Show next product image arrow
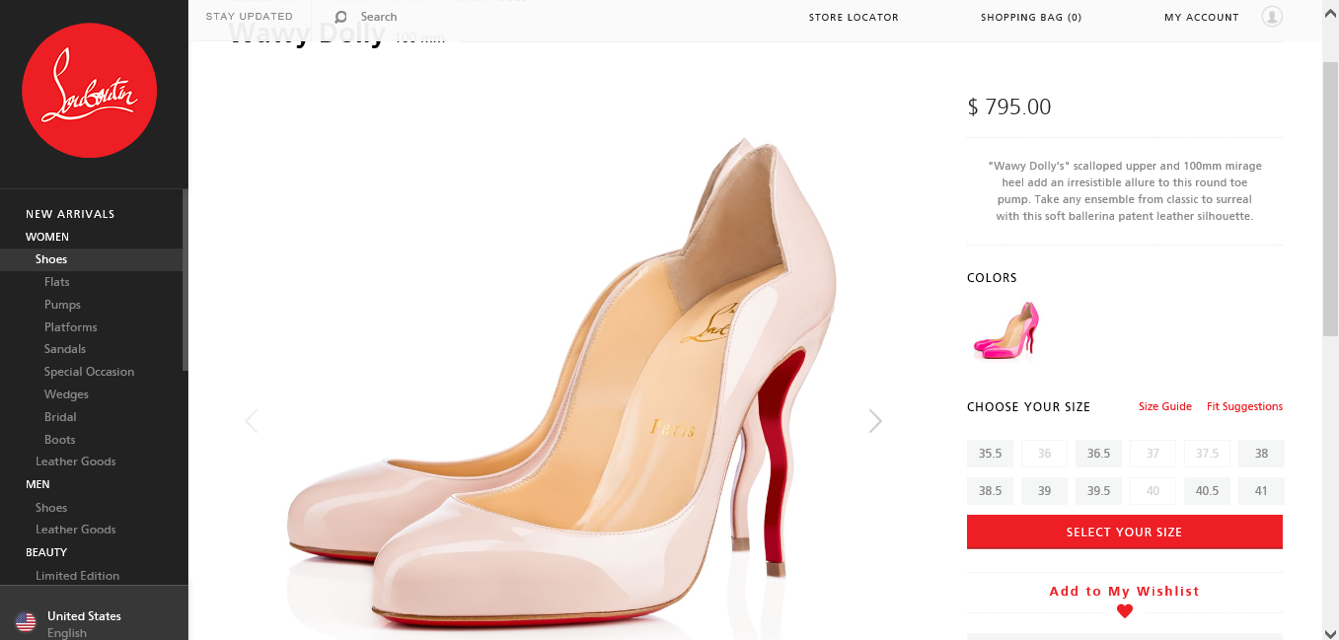 [x=875, y=421]
